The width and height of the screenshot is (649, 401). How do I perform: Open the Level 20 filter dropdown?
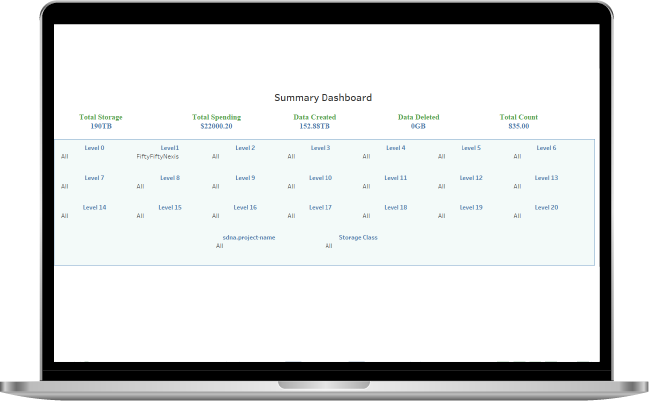pyautogui.click(x=517, y=216)
